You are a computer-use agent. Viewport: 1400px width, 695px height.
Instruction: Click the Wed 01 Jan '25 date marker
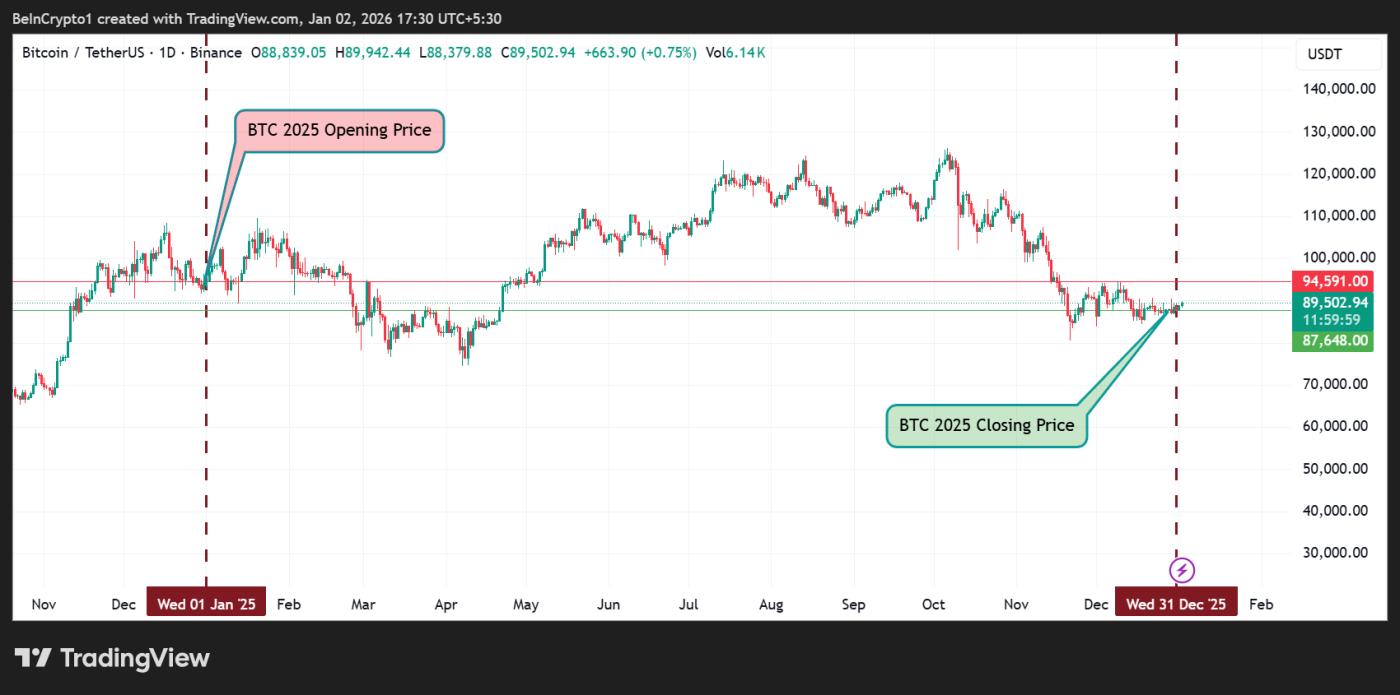206,604
